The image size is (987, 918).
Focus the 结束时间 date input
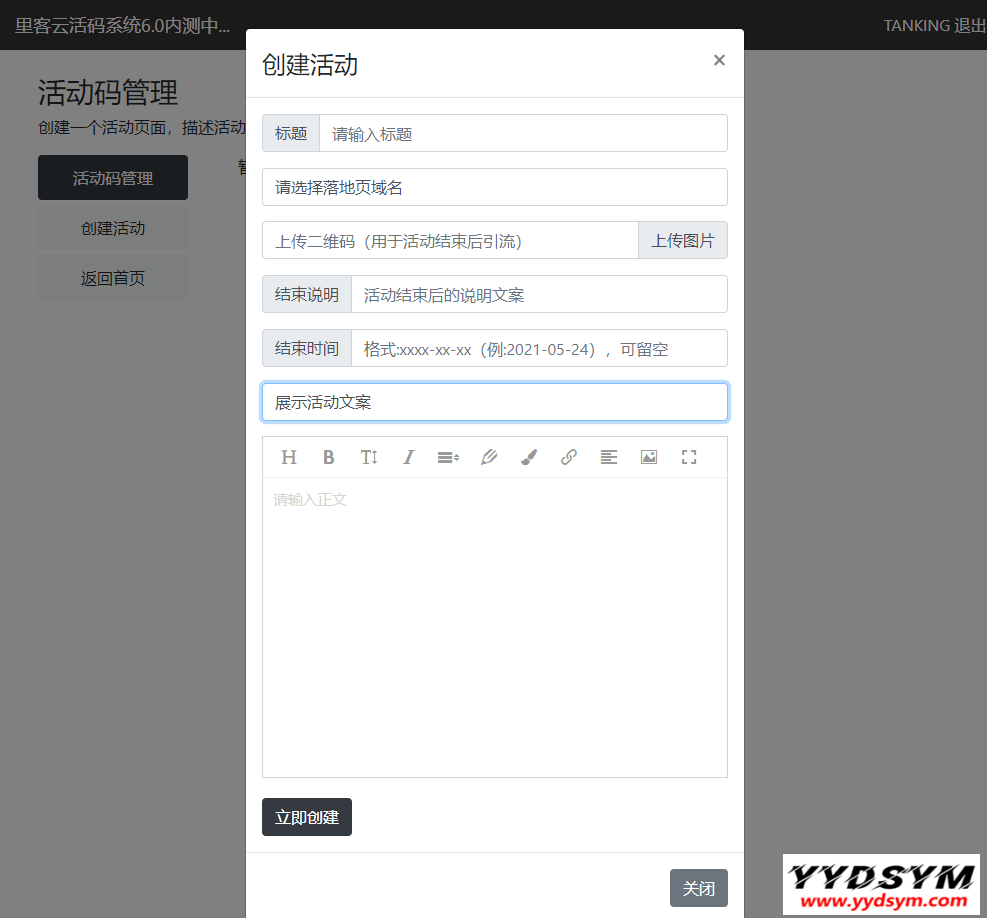click(x=539, y=348)
